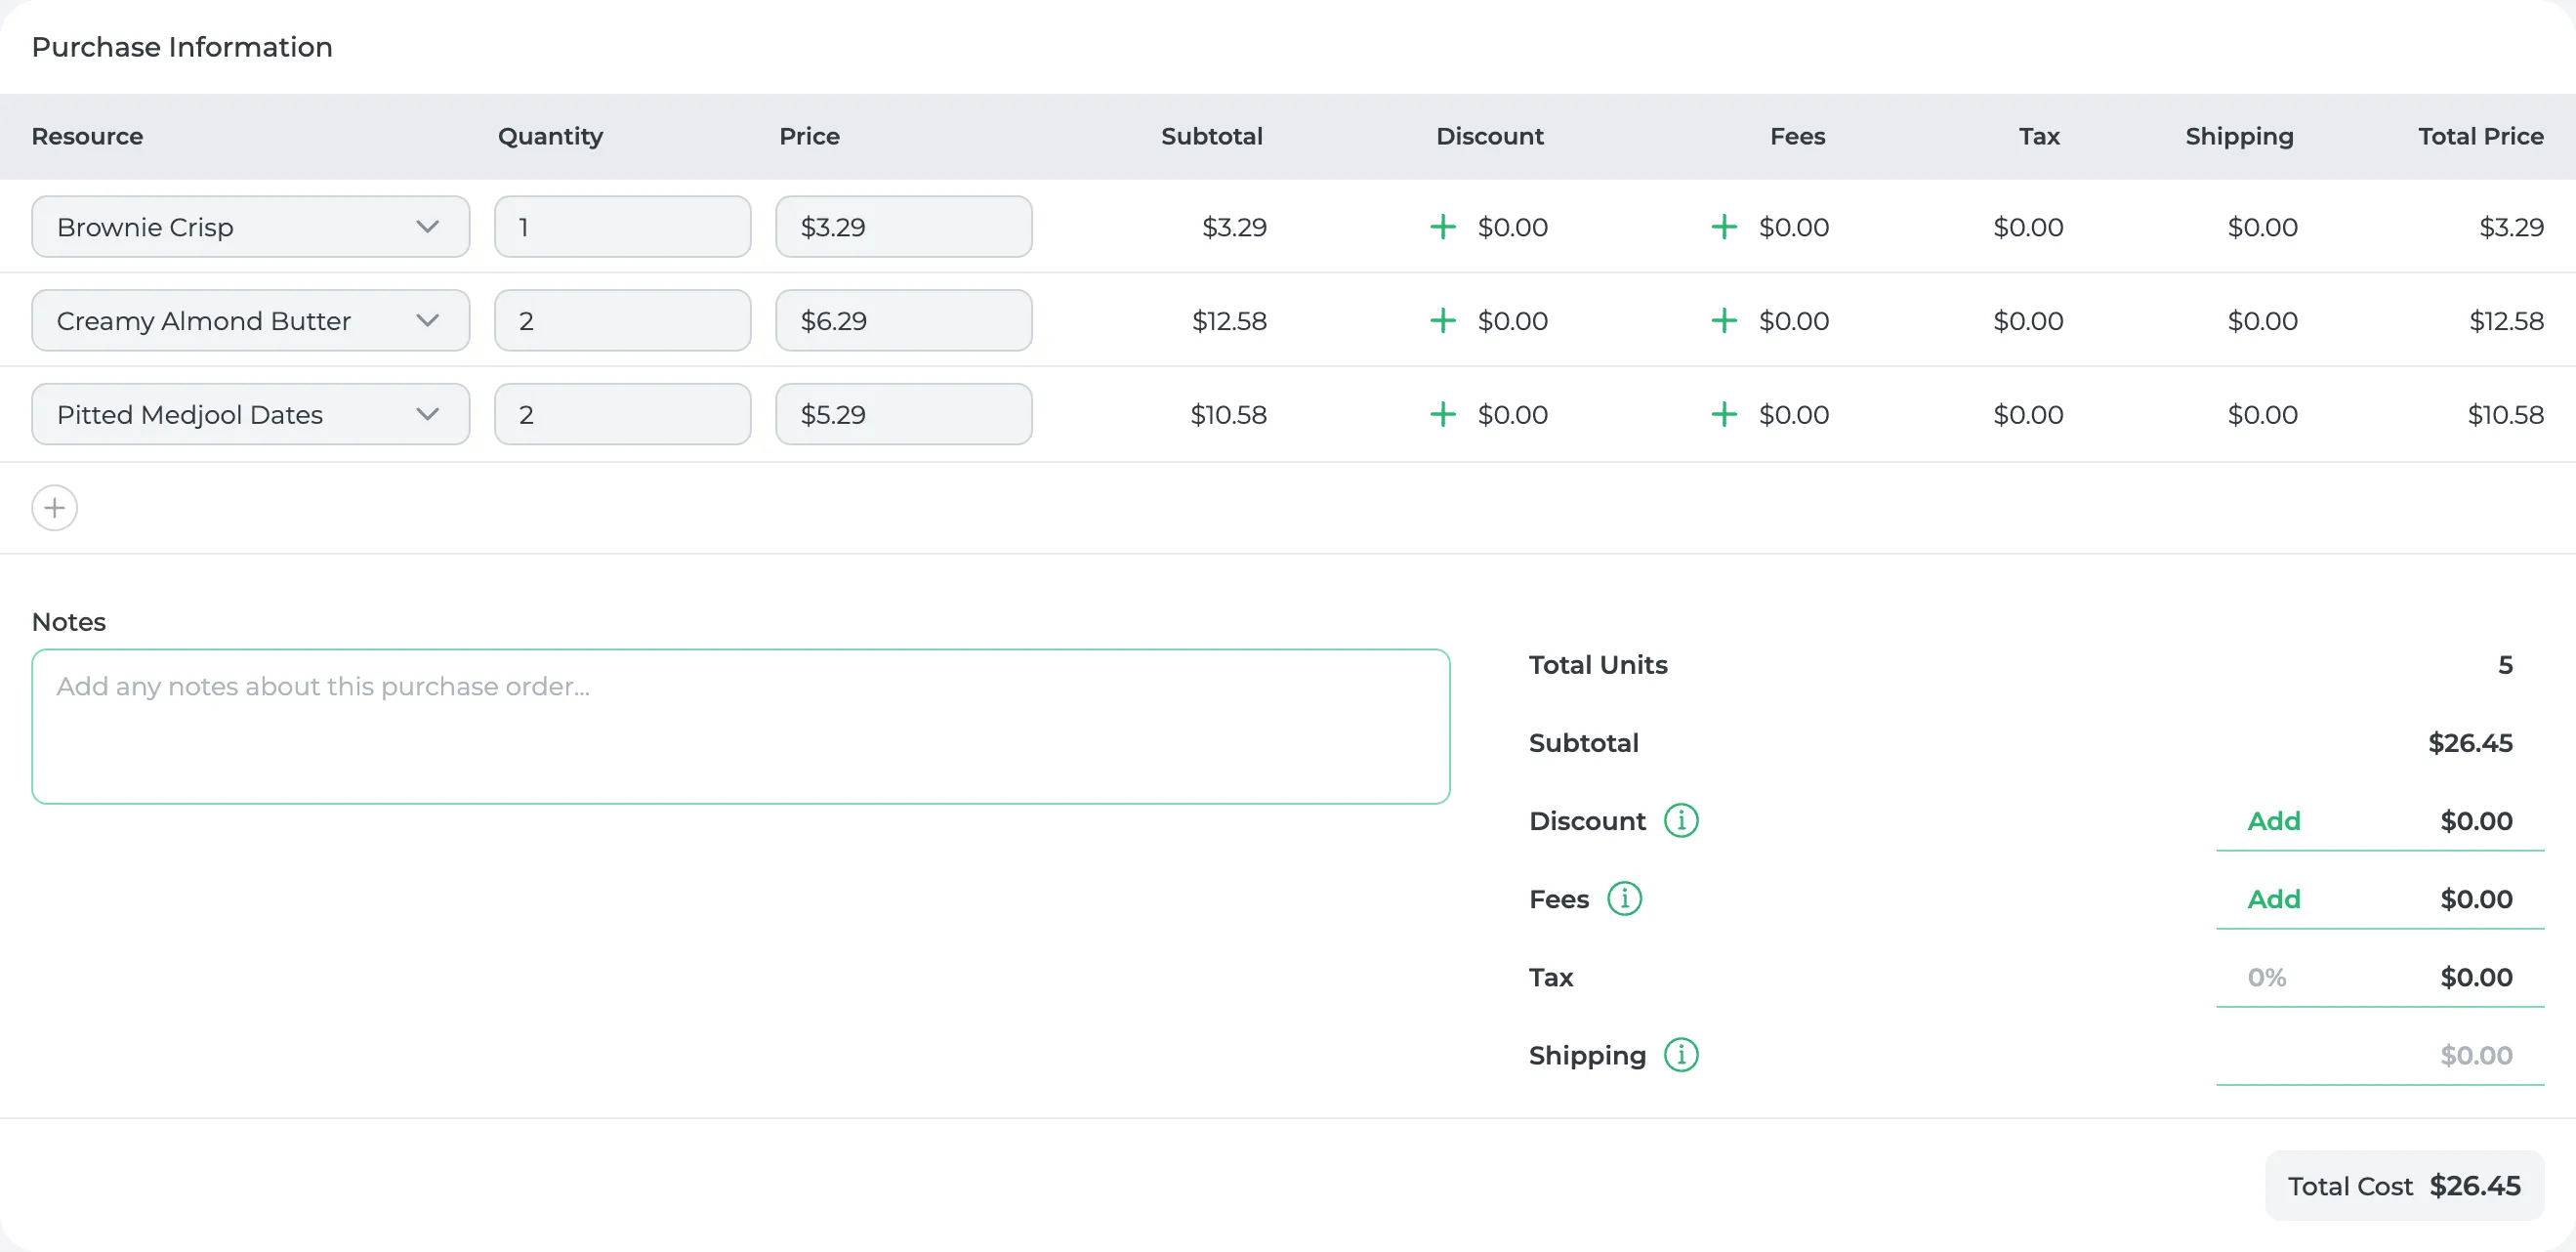Add fees to Brownie Crisp row
The height and width of the screenshot is (1252, 2576).
click(1723, 227)
